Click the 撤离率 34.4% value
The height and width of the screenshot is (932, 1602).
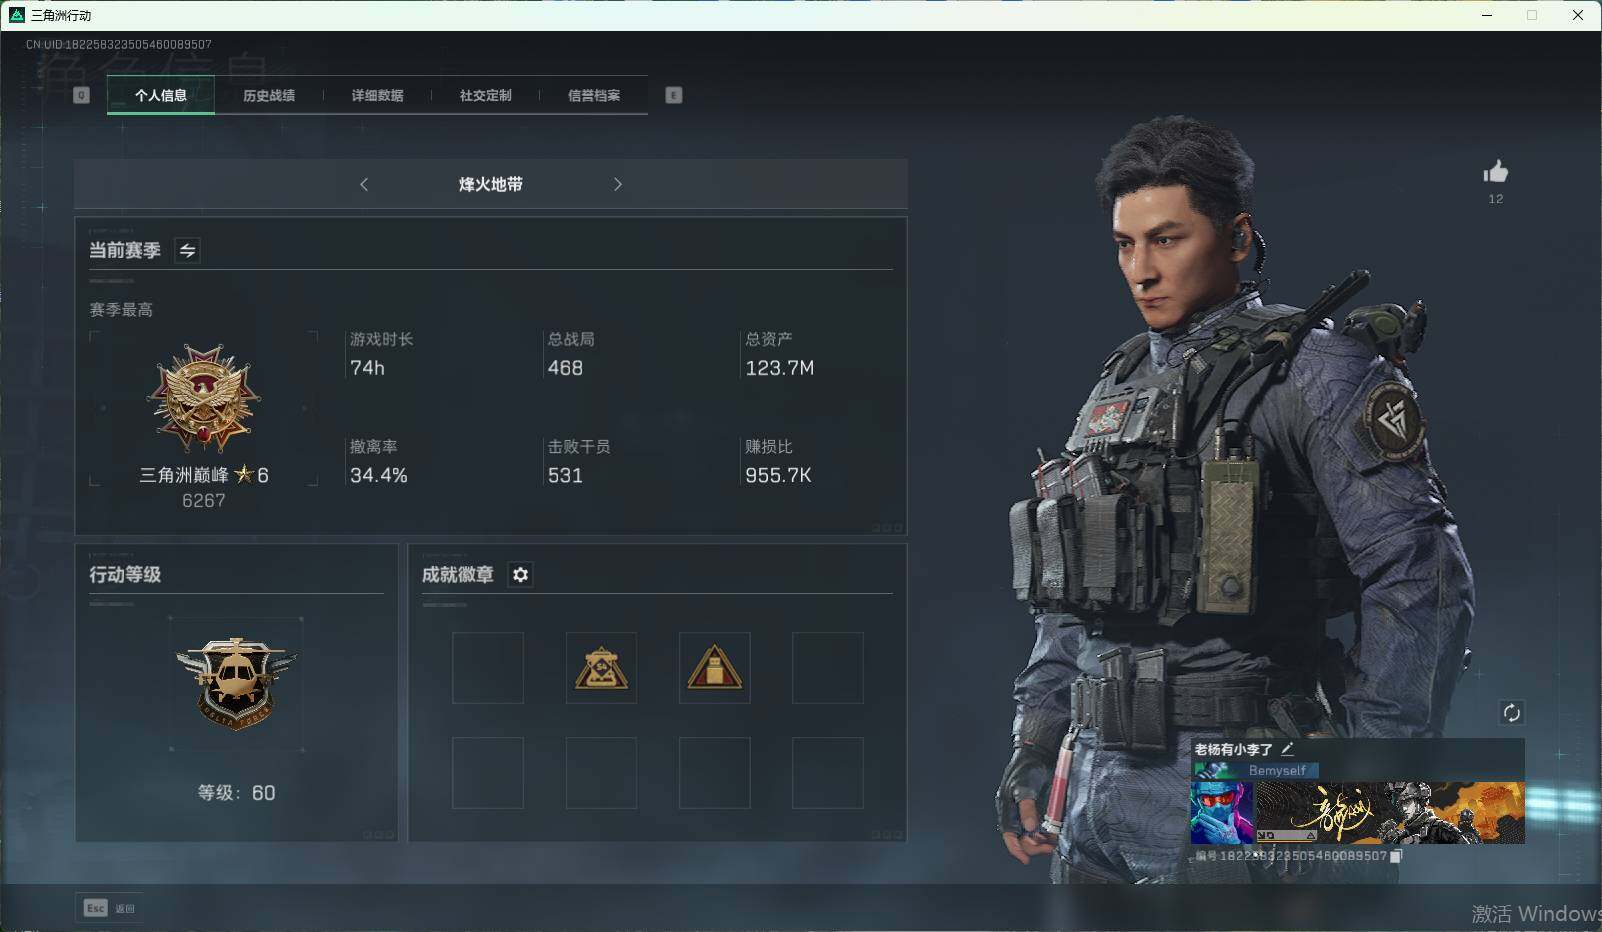coord(379,475)
